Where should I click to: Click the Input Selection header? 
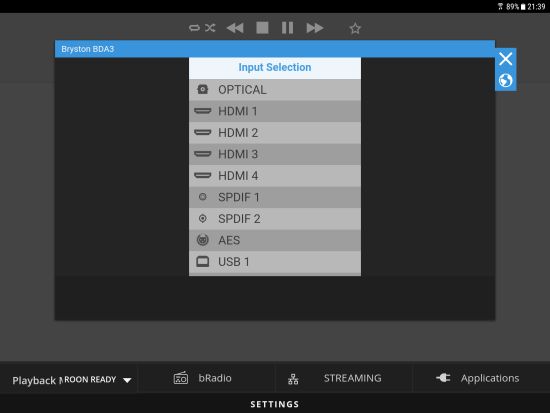click(x=275, y=67)
